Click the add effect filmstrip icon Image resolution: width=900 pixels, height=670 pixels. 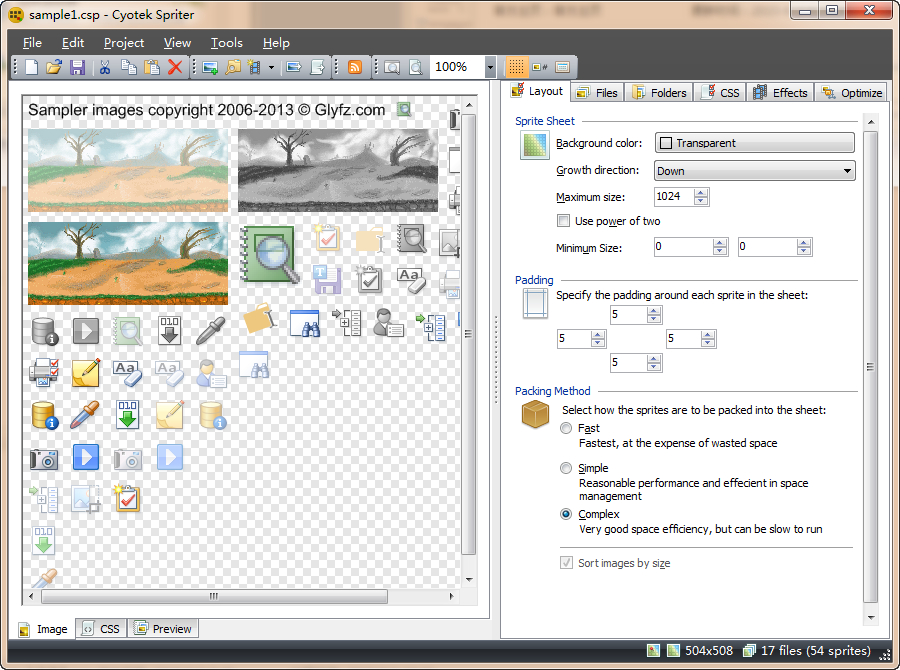tap(255, 67)
